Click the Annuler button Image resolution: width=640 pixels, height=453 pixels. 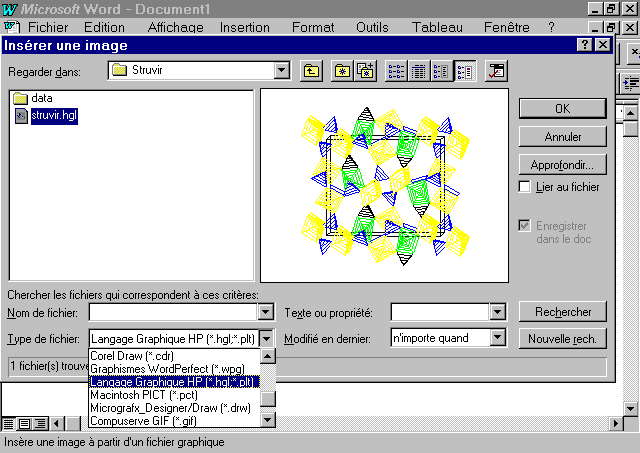pyautogui.click(x=562, y=137)
